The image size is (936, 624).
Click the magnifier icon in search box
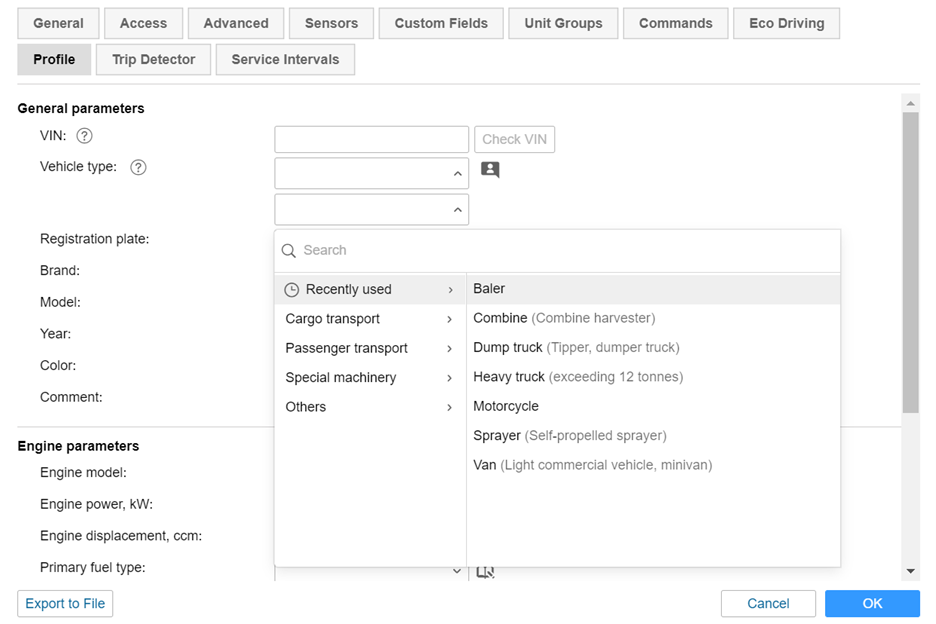[289, 251]
